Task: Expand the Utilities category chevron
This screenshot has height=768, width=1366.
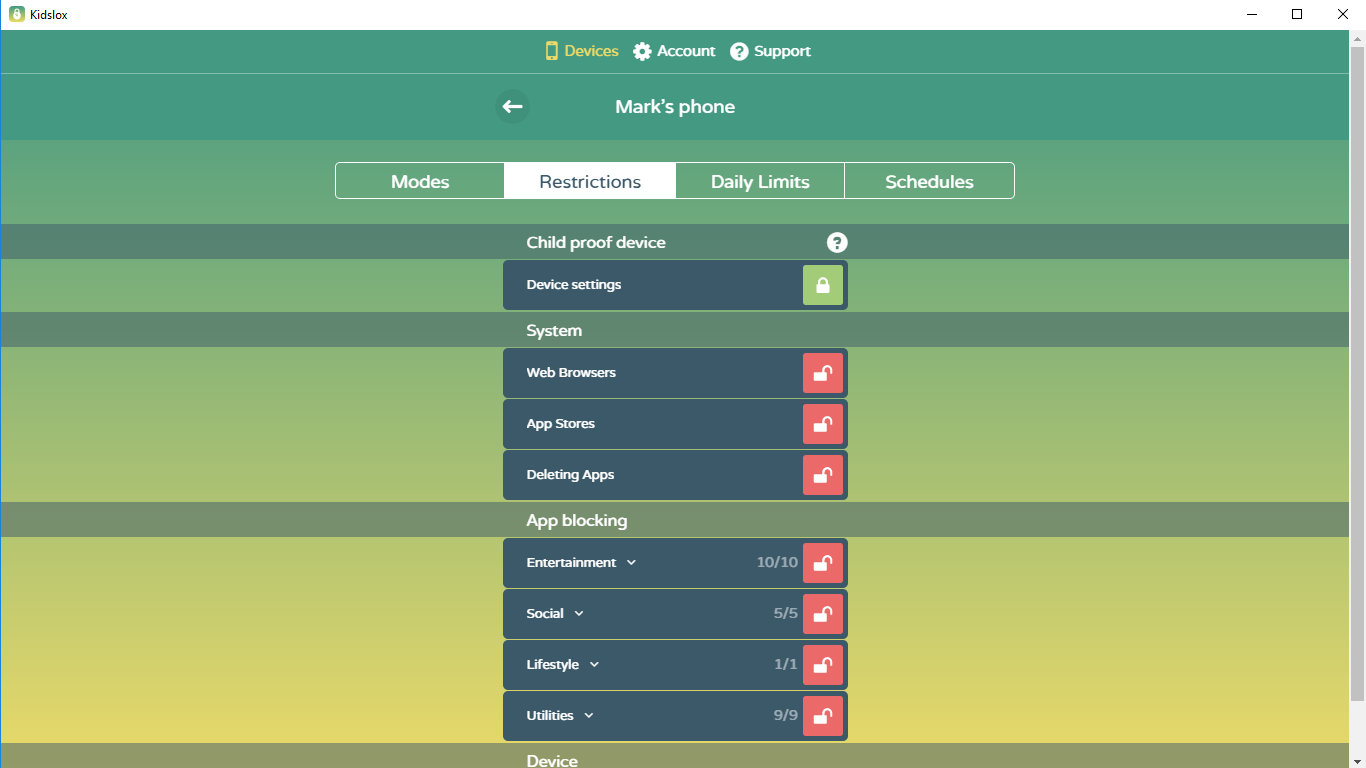Action: click(589, 716)
